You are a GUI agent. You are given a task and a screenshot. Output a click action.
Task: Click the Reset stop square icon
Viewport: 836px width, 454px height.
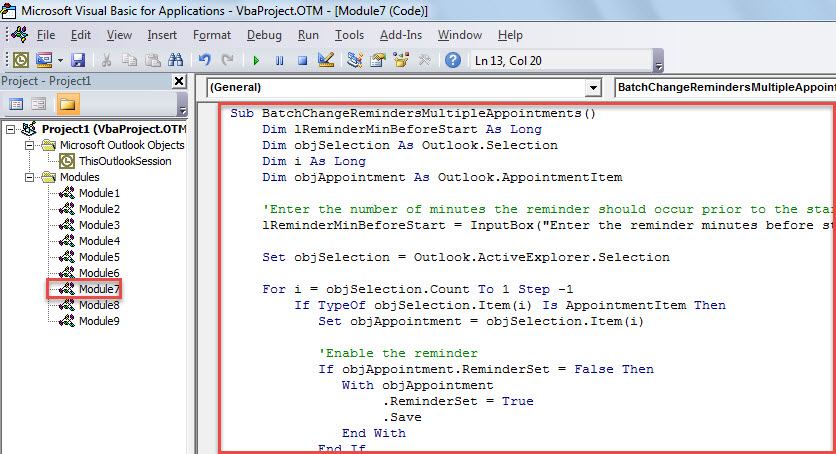tap(302, 60)
